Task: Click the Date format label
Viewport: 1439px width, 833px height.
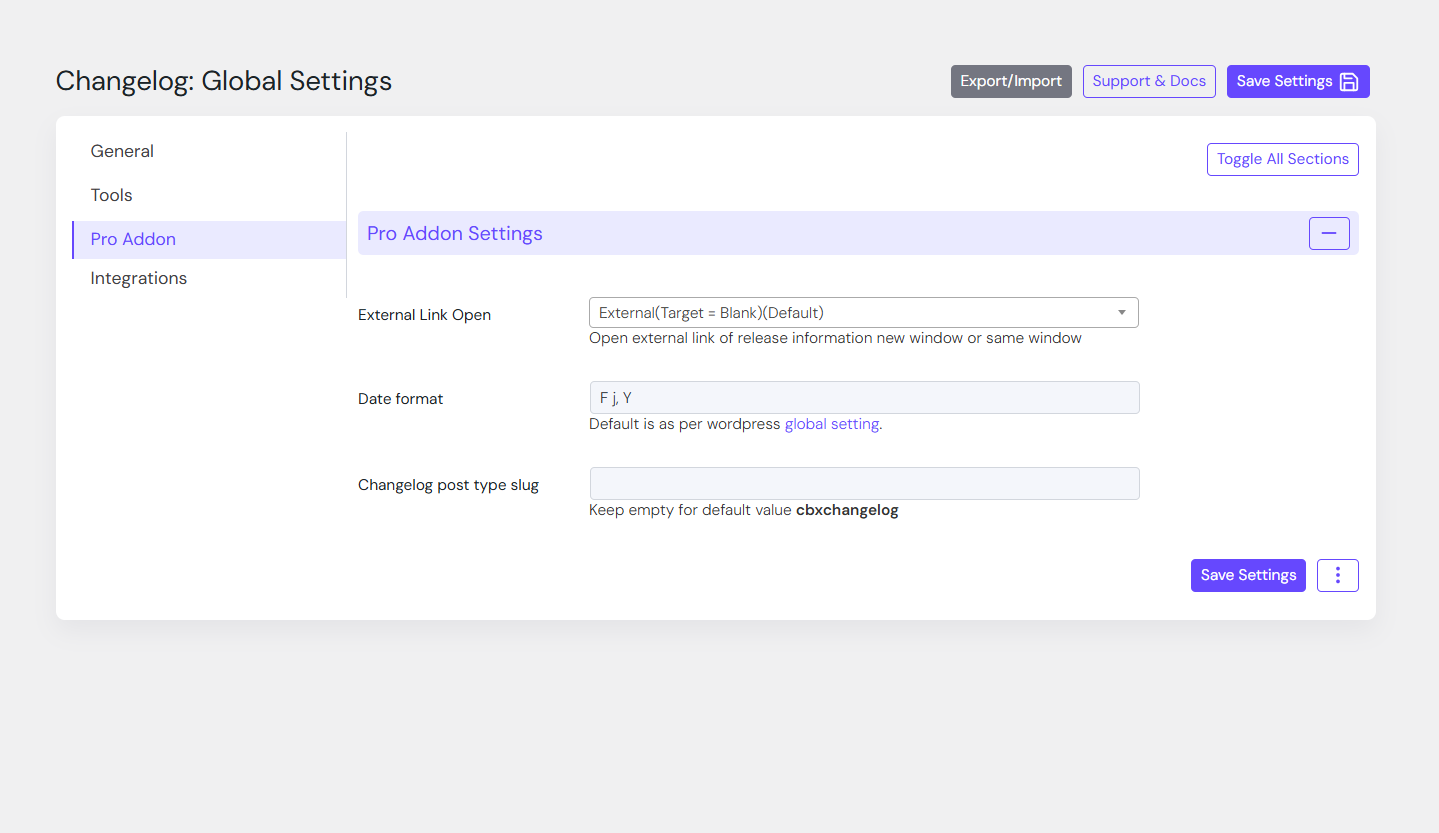Action: point(400,399)
